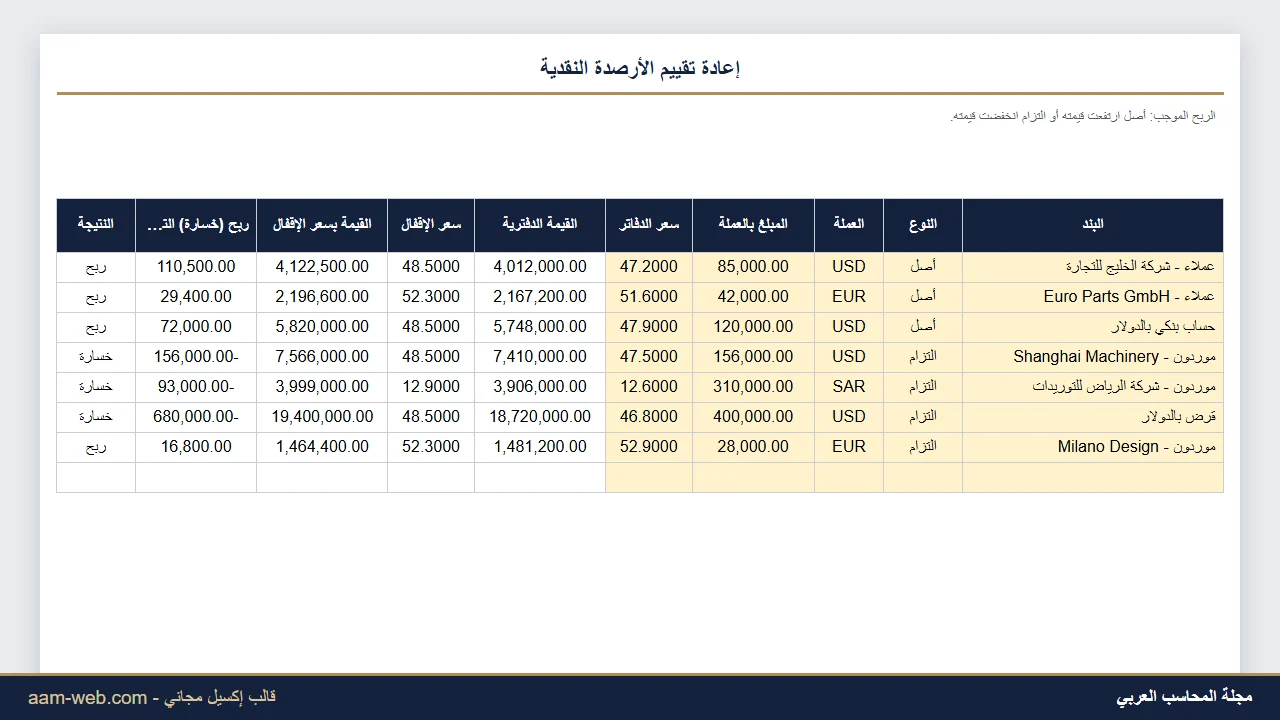Select the القيمة الدفترية column header
This screenshot has width=1280, height=720.
click(x=540, y=225)
